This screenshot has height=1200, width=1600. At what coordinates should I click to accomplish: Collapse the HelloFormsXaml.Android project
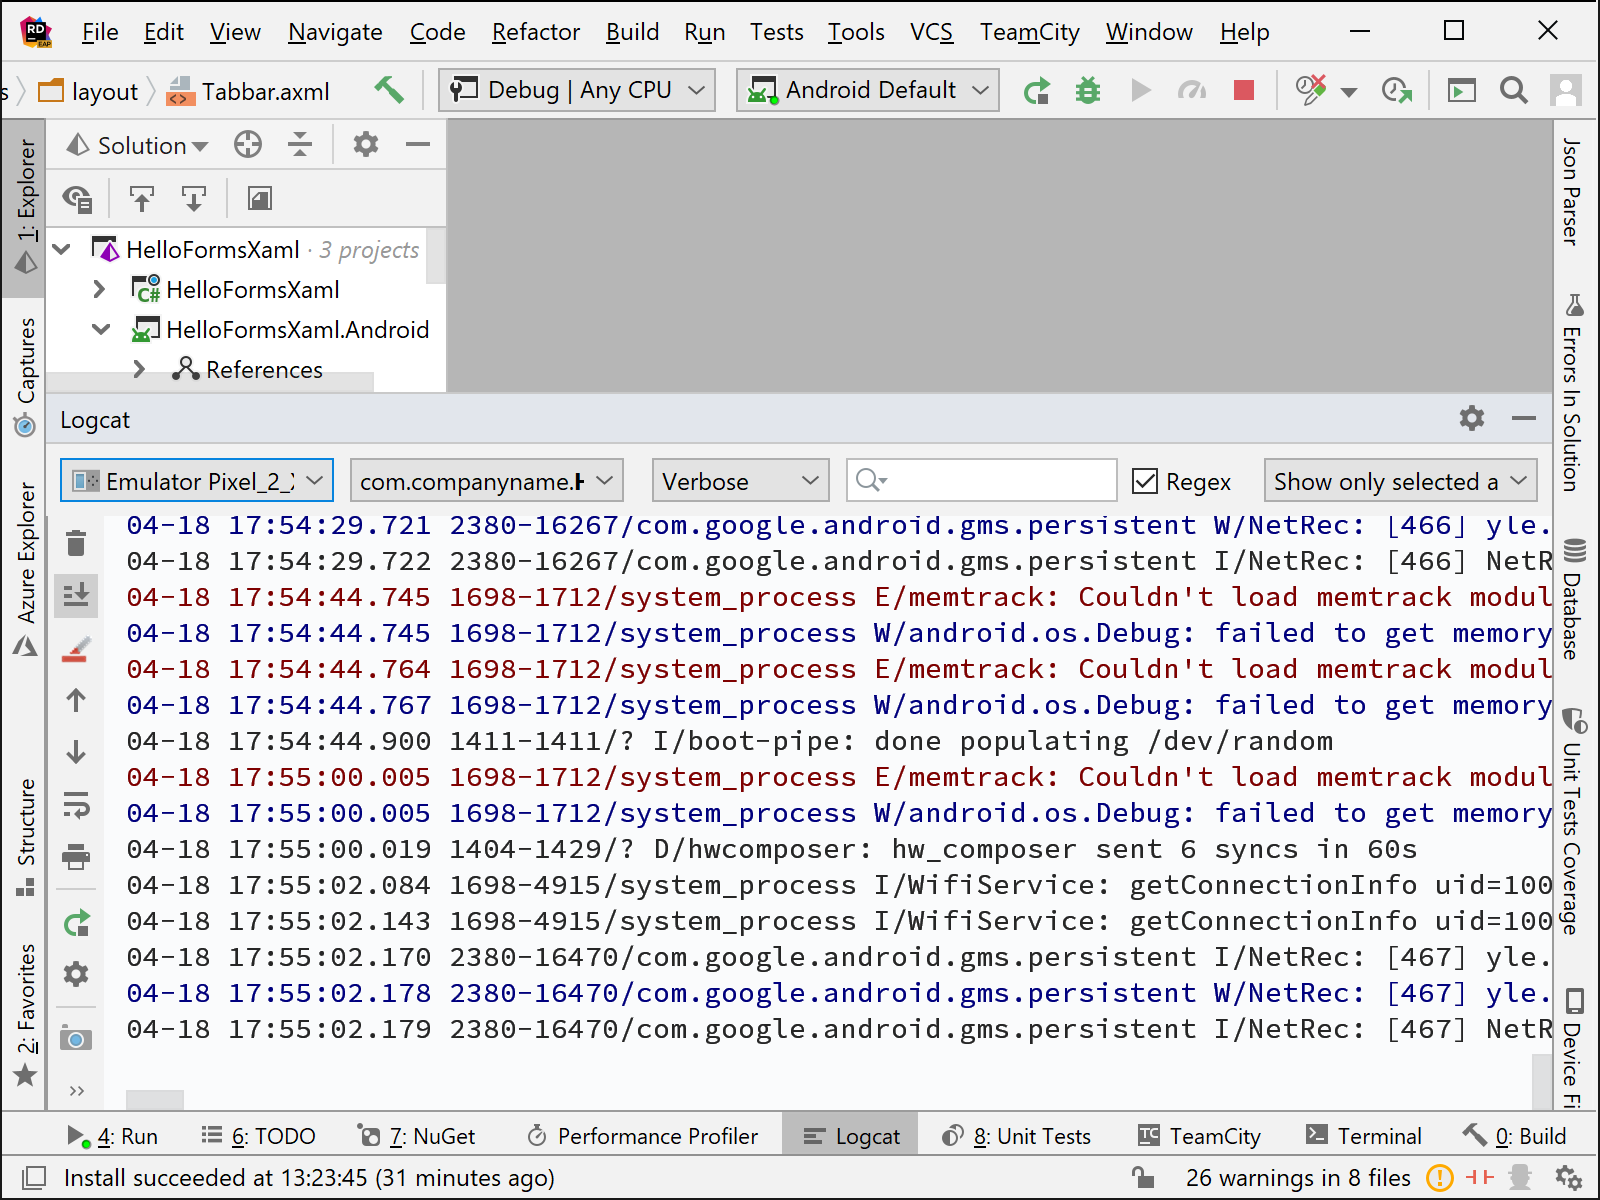tap(101, 329)
